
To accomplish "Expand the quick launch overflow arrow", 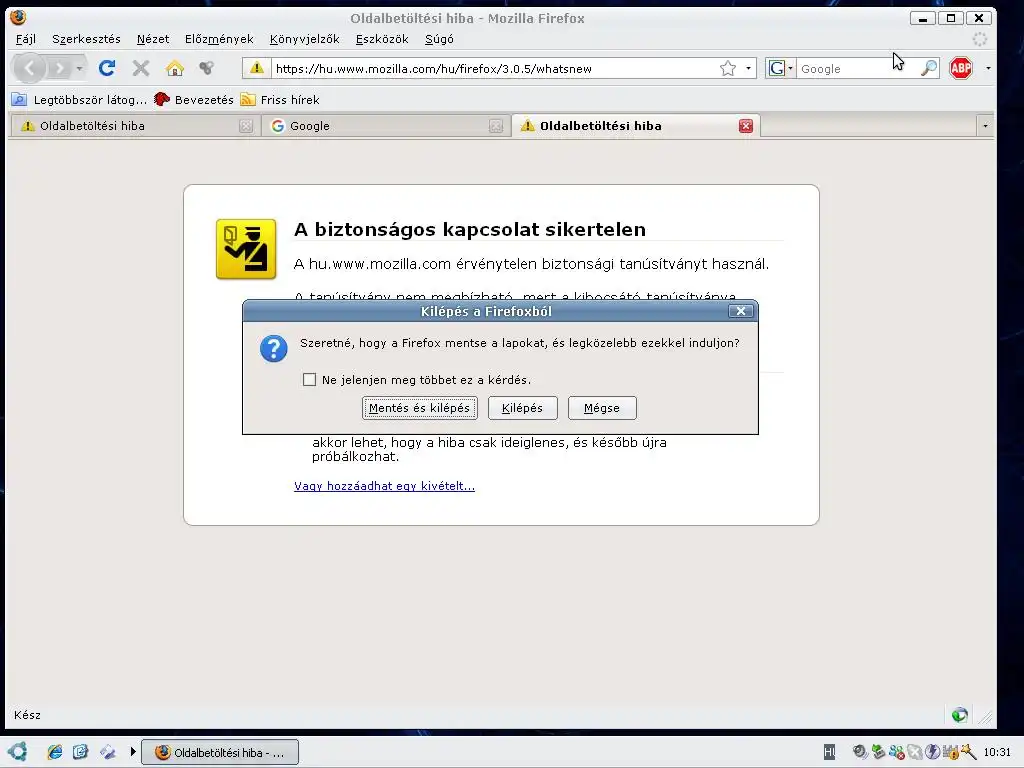I will click(x=133, y=752).
